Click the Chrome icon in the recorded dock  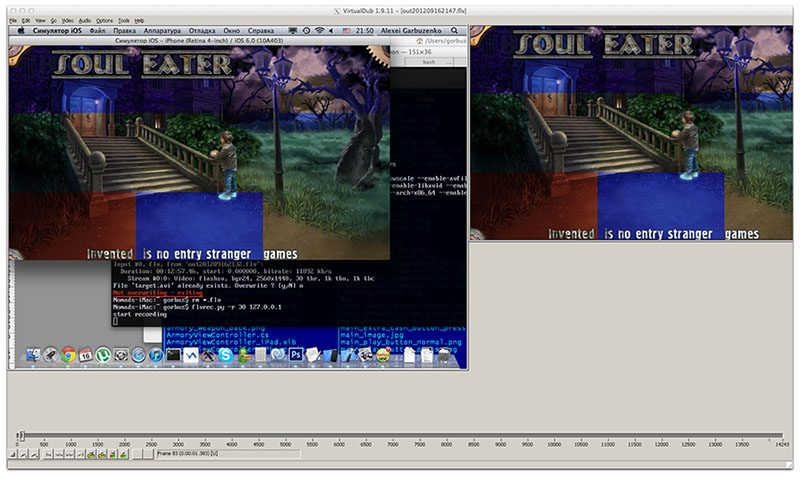(x=68, y=355)
